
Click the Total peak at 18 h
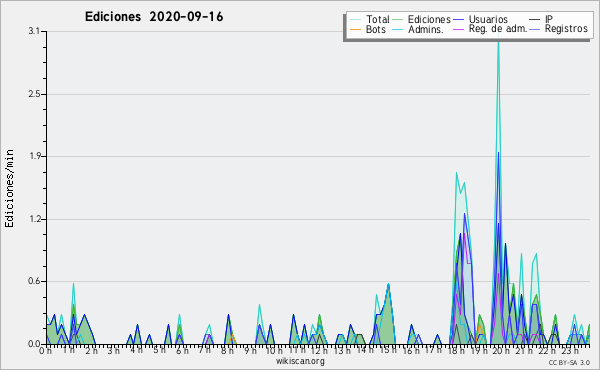[x=457, y=173]
